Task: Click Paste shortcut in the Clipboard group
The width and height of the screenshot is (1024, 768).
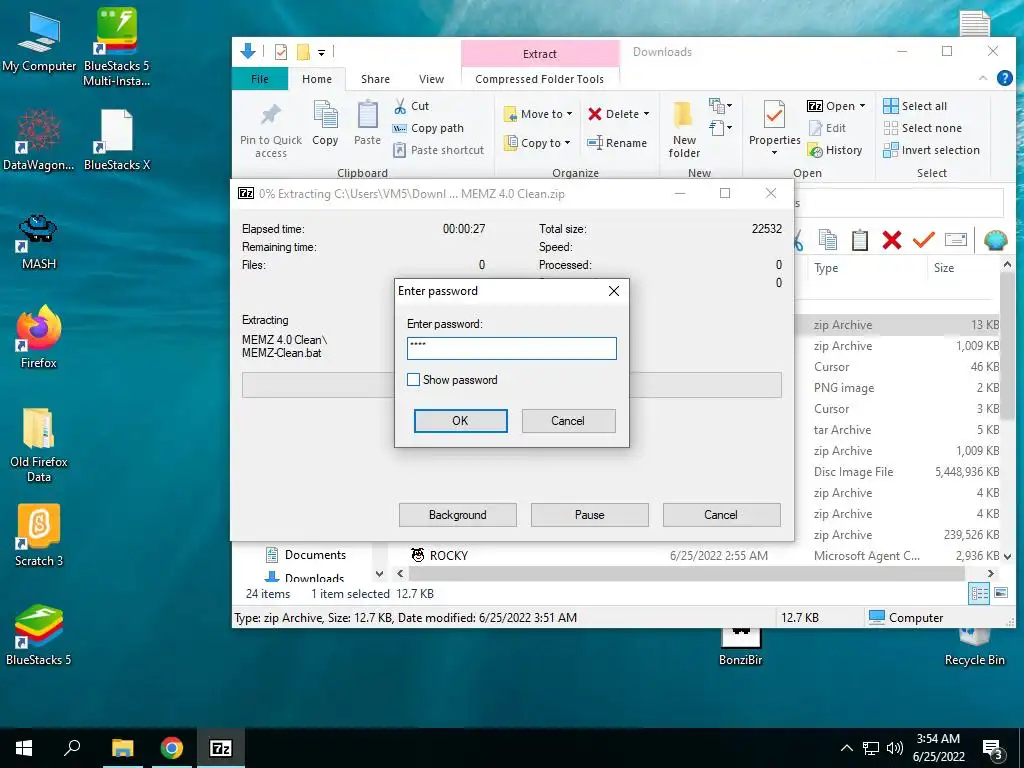Action: 438,150
